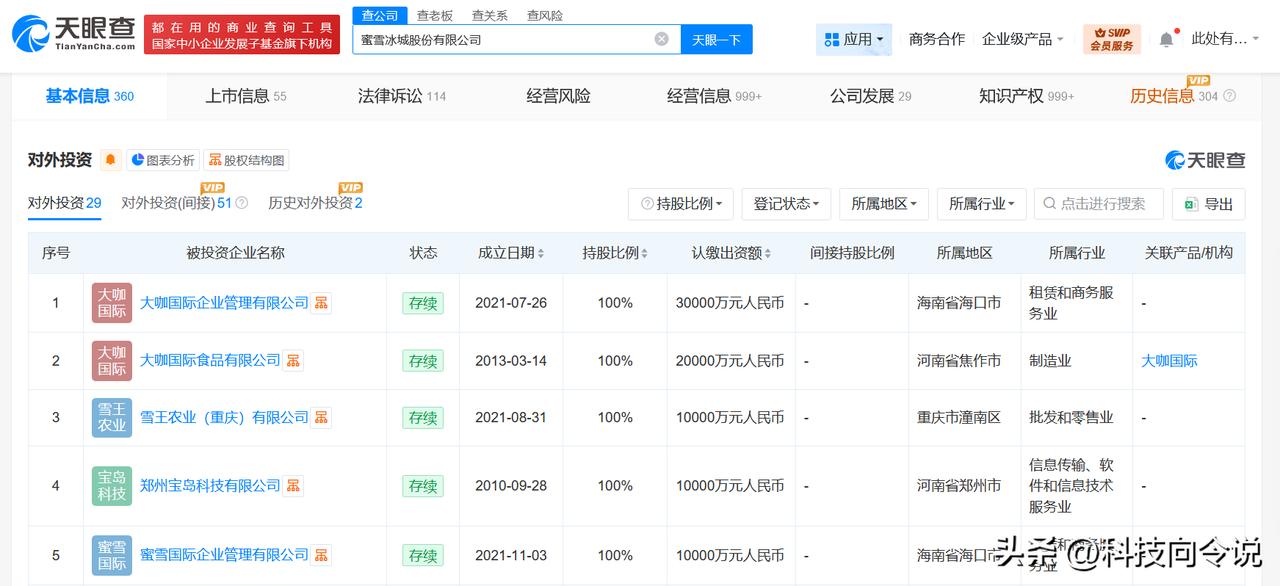Open the 所属地区 filter dropdown
Viewport: 1280px width, 586px height.
tap(884, 204)
